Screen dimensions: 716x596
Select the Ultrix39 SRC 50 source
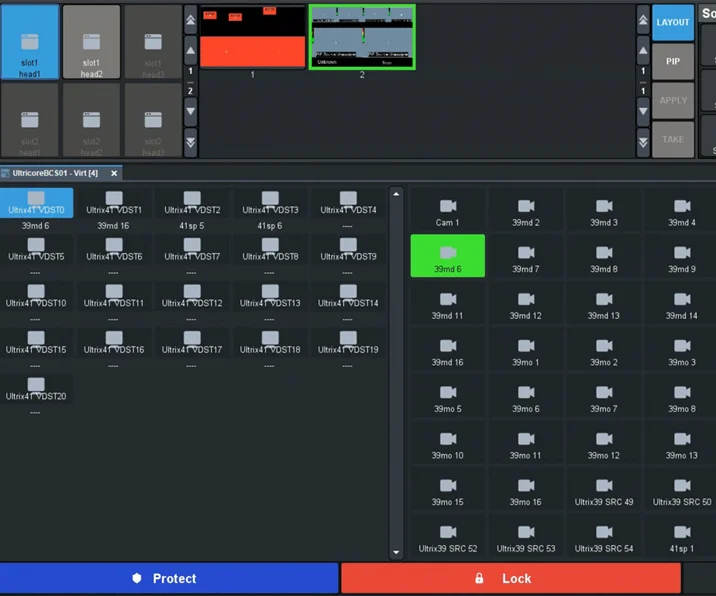(x=682, y=489)
